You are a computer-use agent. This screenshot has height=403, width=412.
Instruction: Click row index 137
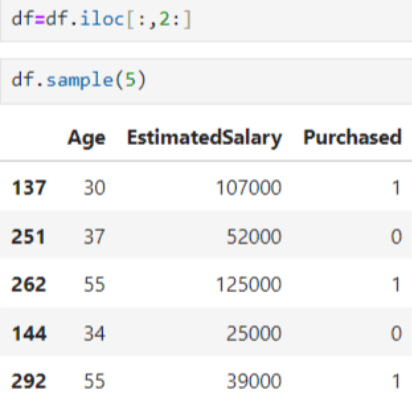pyautogui.click(x=29, y=188)
